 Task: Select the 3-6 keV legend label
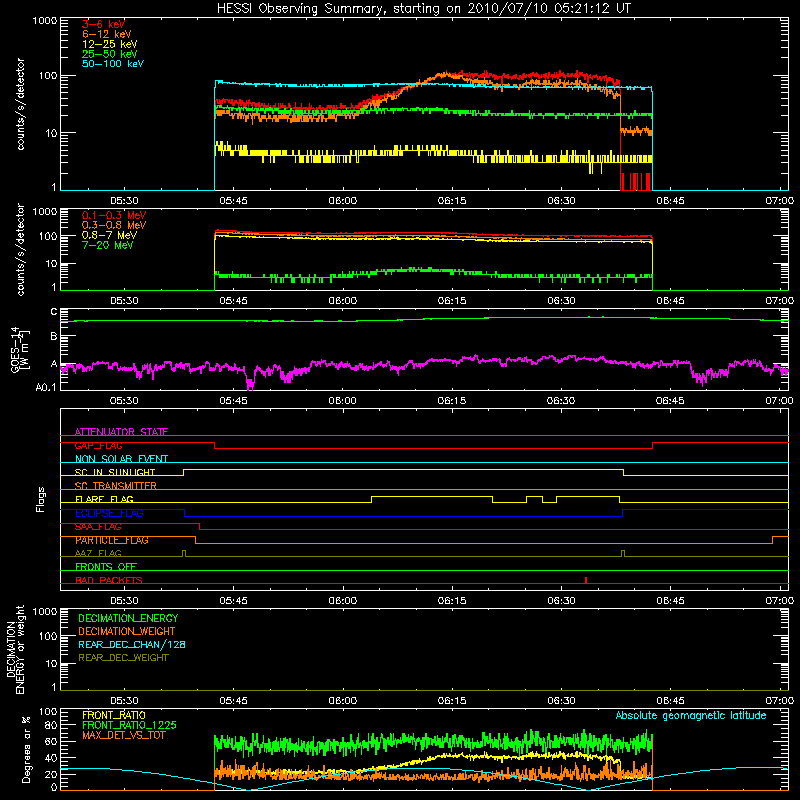[103, 24]
